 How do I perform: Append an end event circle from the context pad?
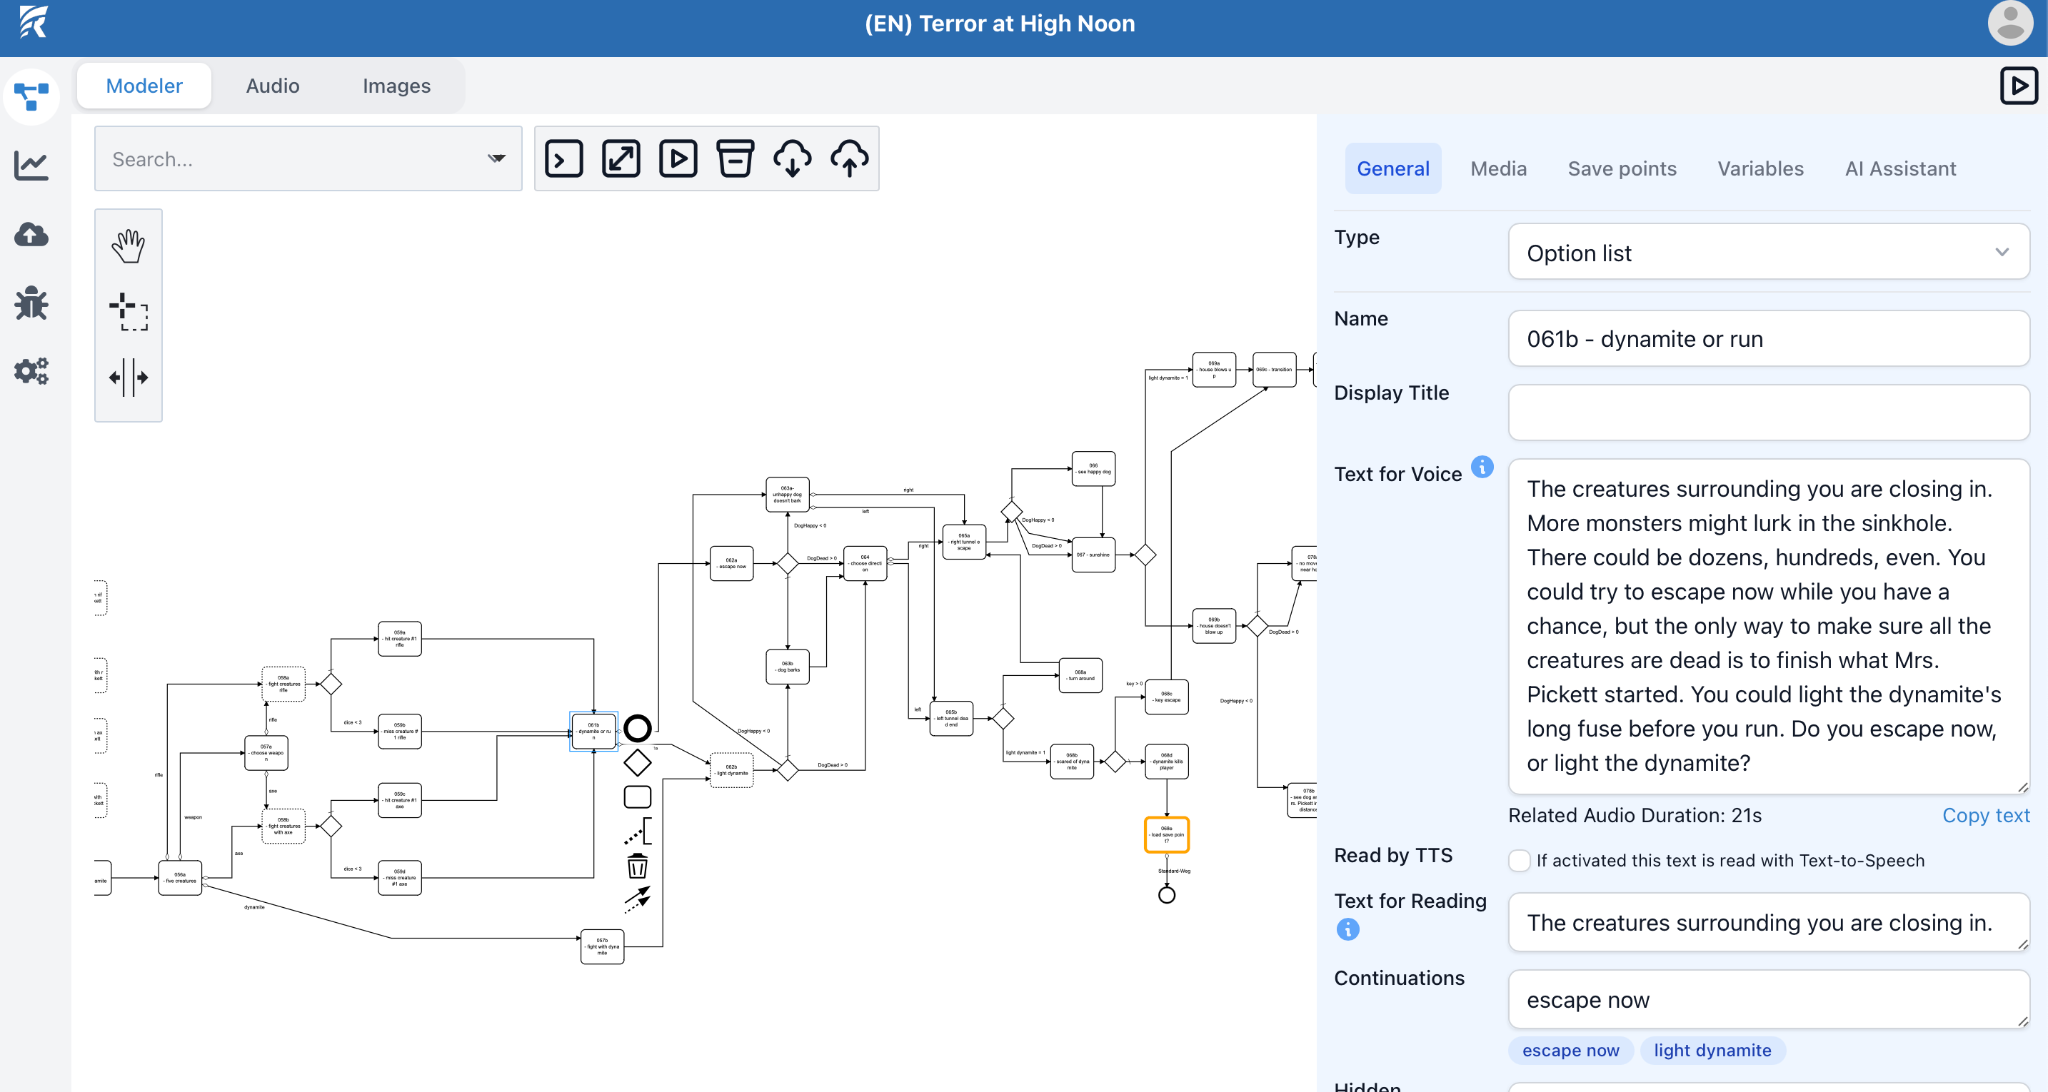pos(637,728)
